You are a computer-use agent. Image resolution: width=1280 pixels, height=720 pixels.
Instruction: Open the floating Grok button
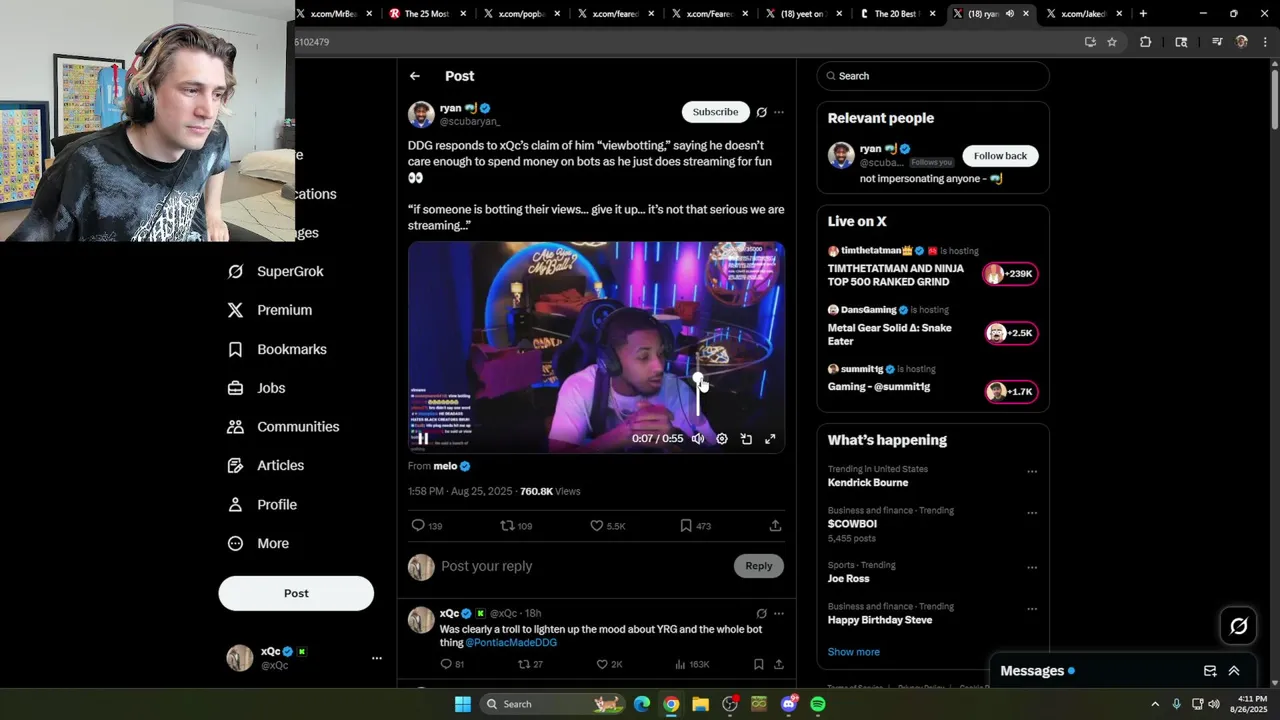tap(1239, 626)
